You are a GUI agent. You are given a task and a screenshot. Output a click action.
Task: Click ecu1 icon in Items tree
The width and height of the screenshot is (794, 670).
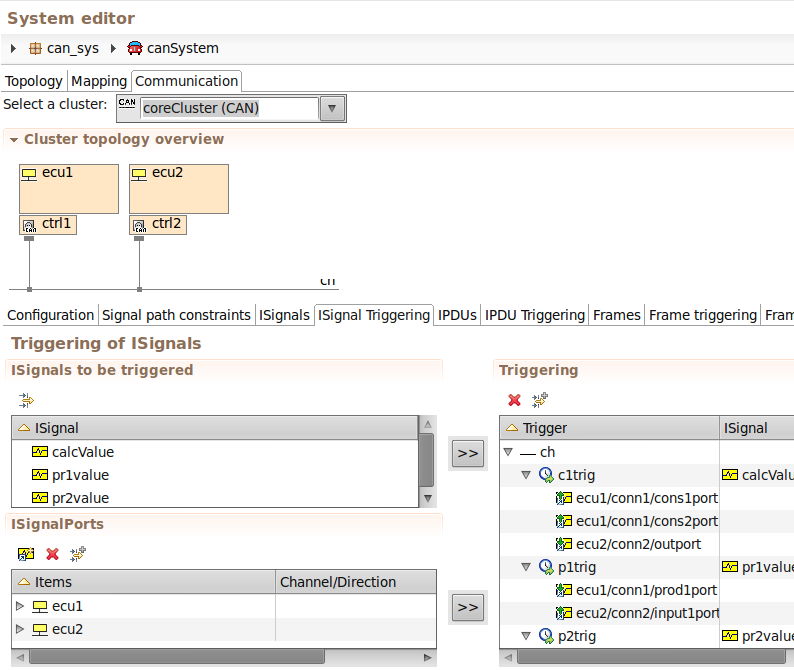[x=39, y=606]
